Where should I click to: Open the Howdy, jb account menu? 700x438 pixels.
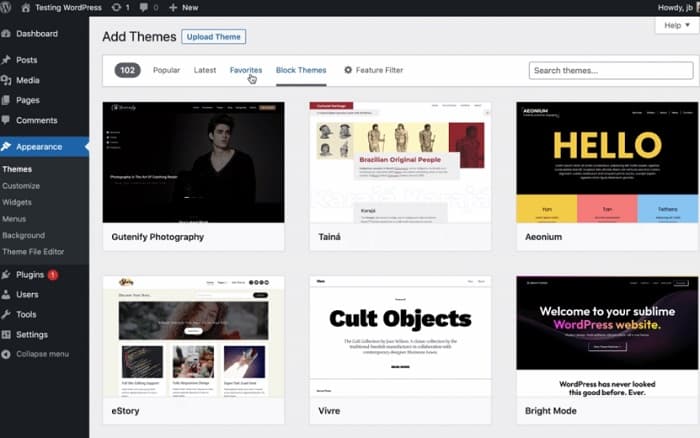pos(677,8)
